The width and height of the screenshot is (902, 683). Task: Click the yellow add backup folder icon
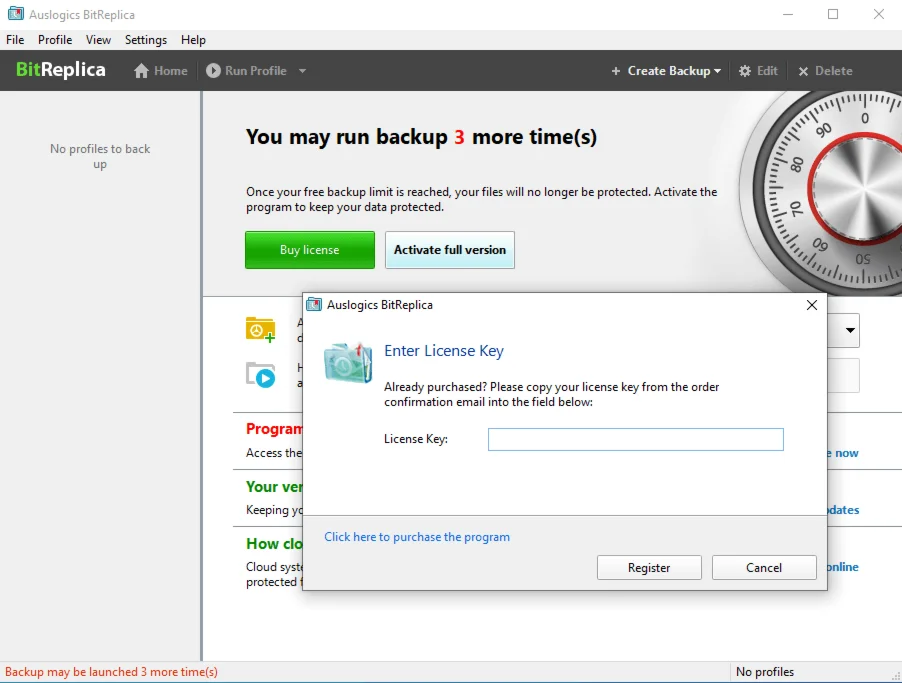(x=260, y=329)
